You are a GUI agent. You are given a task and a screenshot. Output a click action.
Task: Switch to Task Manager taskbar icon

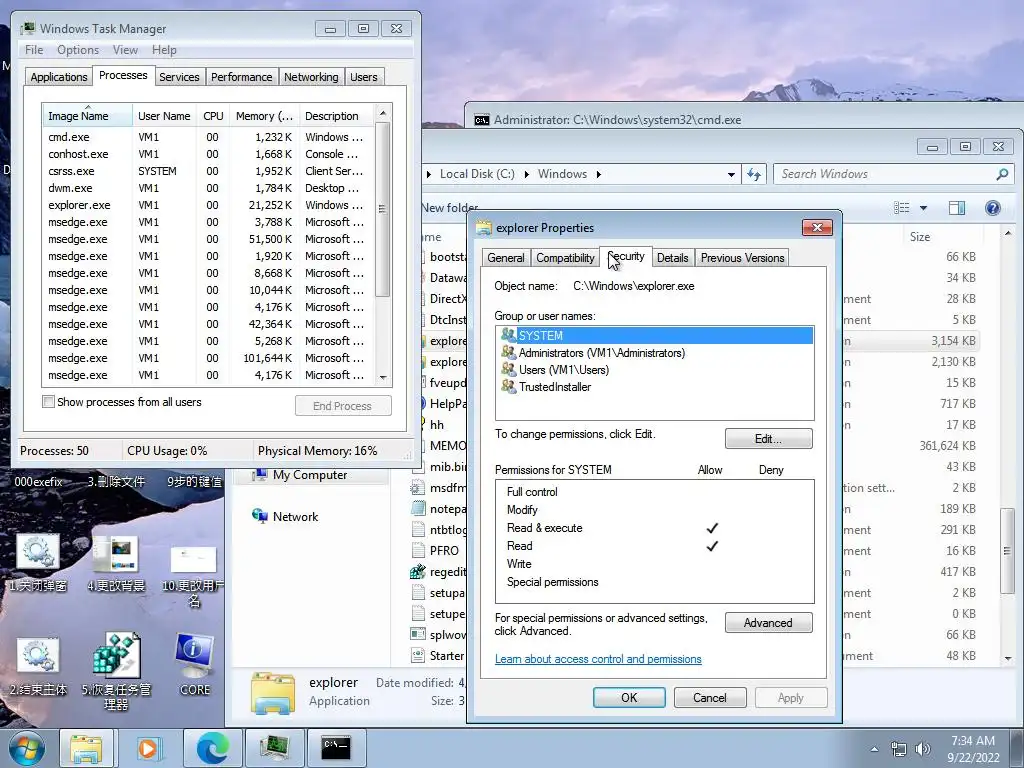point(274,748)
